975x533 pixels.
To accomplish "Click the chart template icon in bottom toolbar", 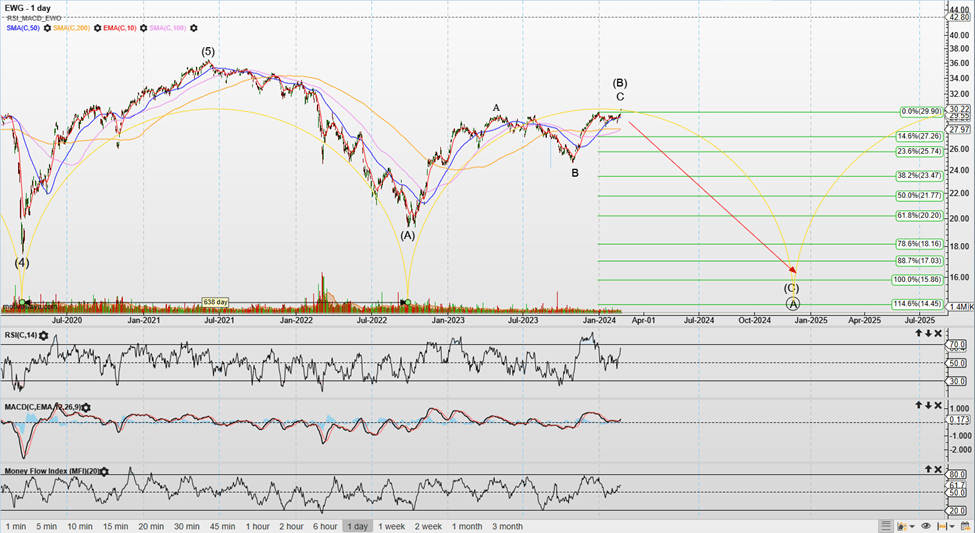I will point(902,526).
